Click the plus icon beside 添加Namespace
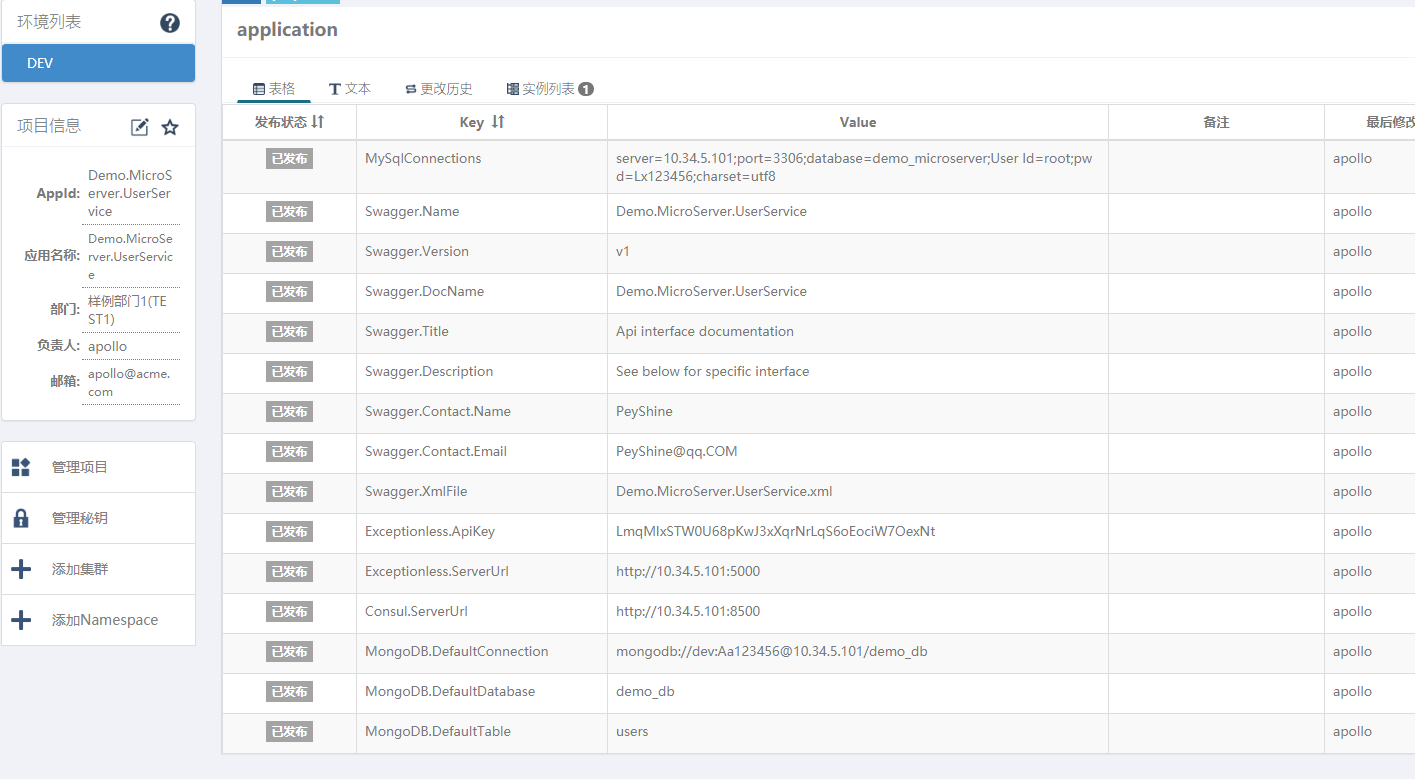 point(20,620)
